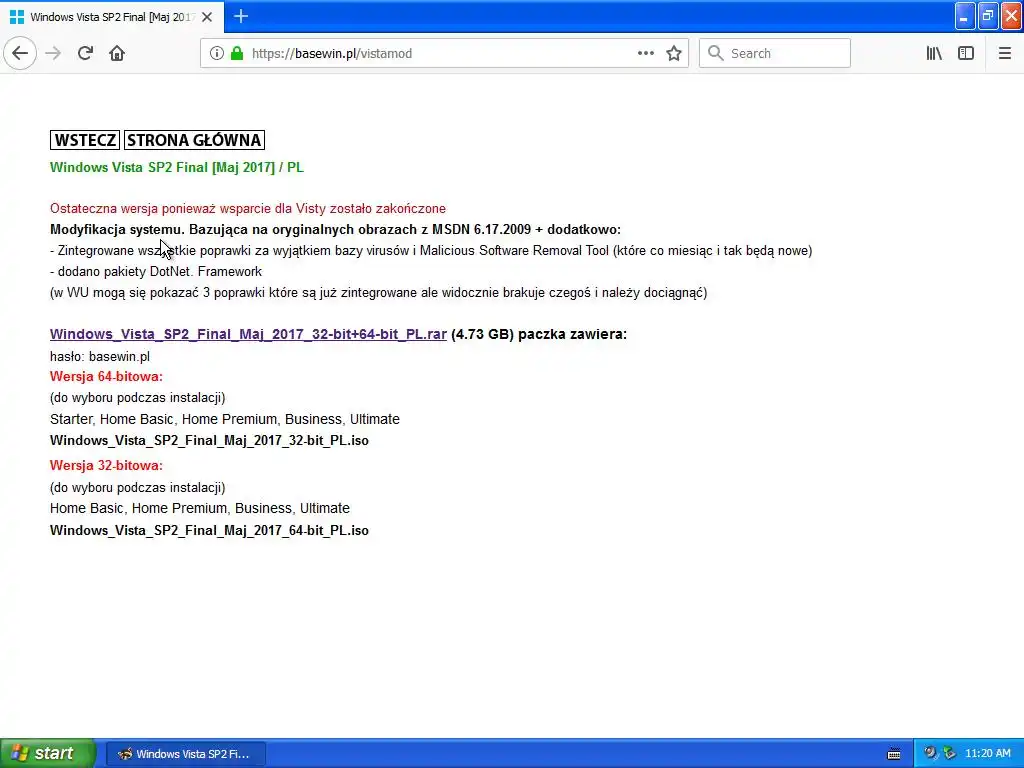The width and height of the screenshot is (1024, 768).
Task: Open the Windows start menu
Action: click(47, 753)
